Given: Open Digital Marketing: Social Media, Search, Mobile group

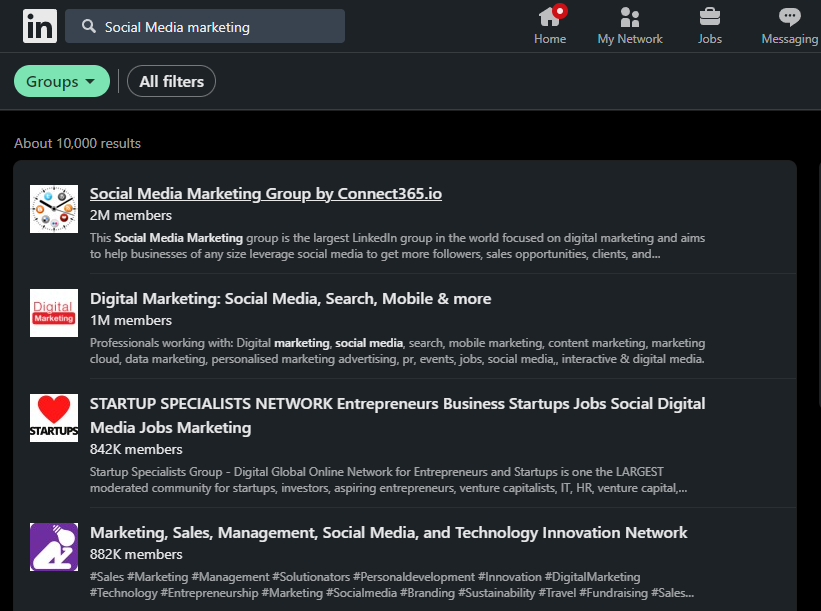Looking at the screenshot, I should pos(290,298).
